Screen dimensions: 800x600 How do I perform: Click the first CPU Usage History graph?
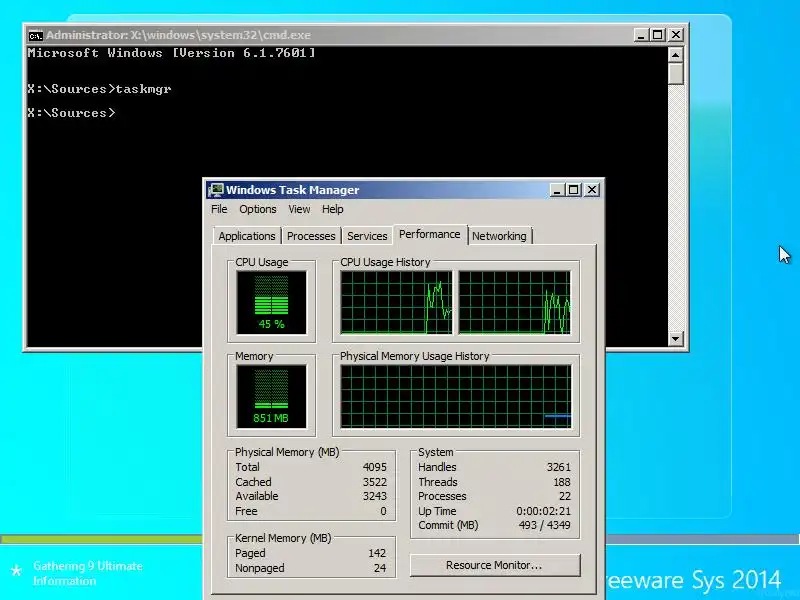click(x=396, y=303)
